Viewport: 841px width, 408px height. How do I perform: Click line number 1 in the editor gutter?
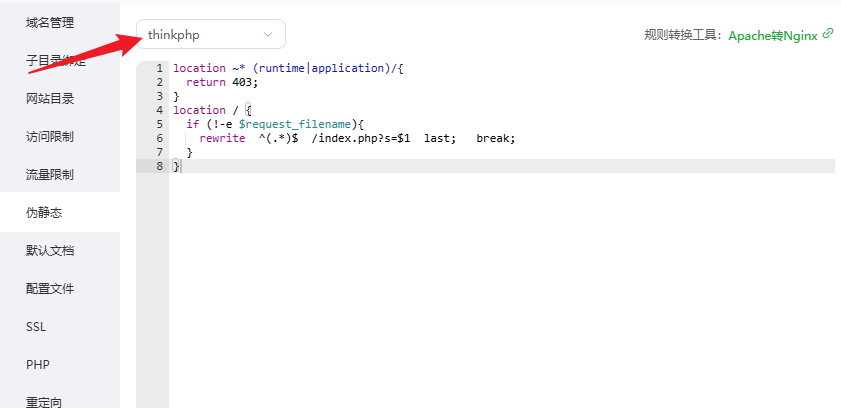coord(159,68)
